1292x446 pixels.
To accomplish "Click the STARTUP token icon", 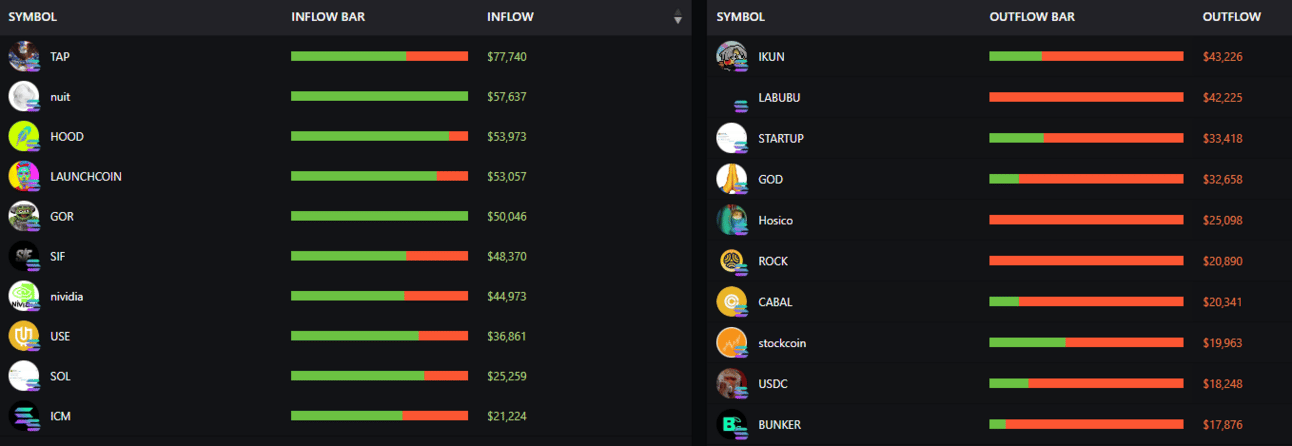I will 733,139.
